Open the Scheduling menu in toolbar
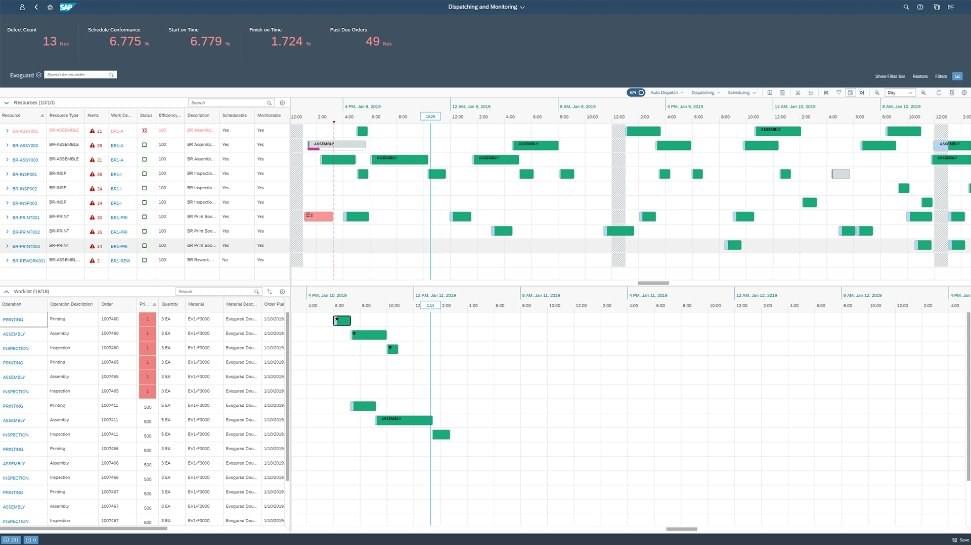 pyautogui.click(x=742, y=92)
